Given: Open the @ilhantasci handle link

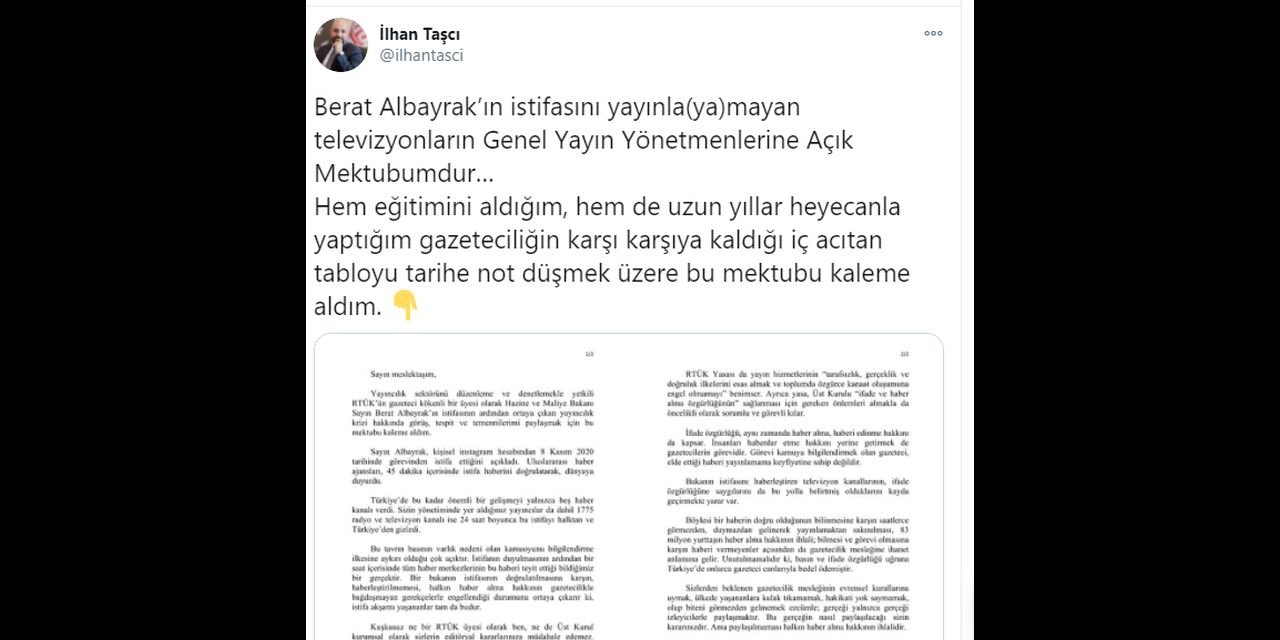Looking at the screenshot, I should click(421, 56).
